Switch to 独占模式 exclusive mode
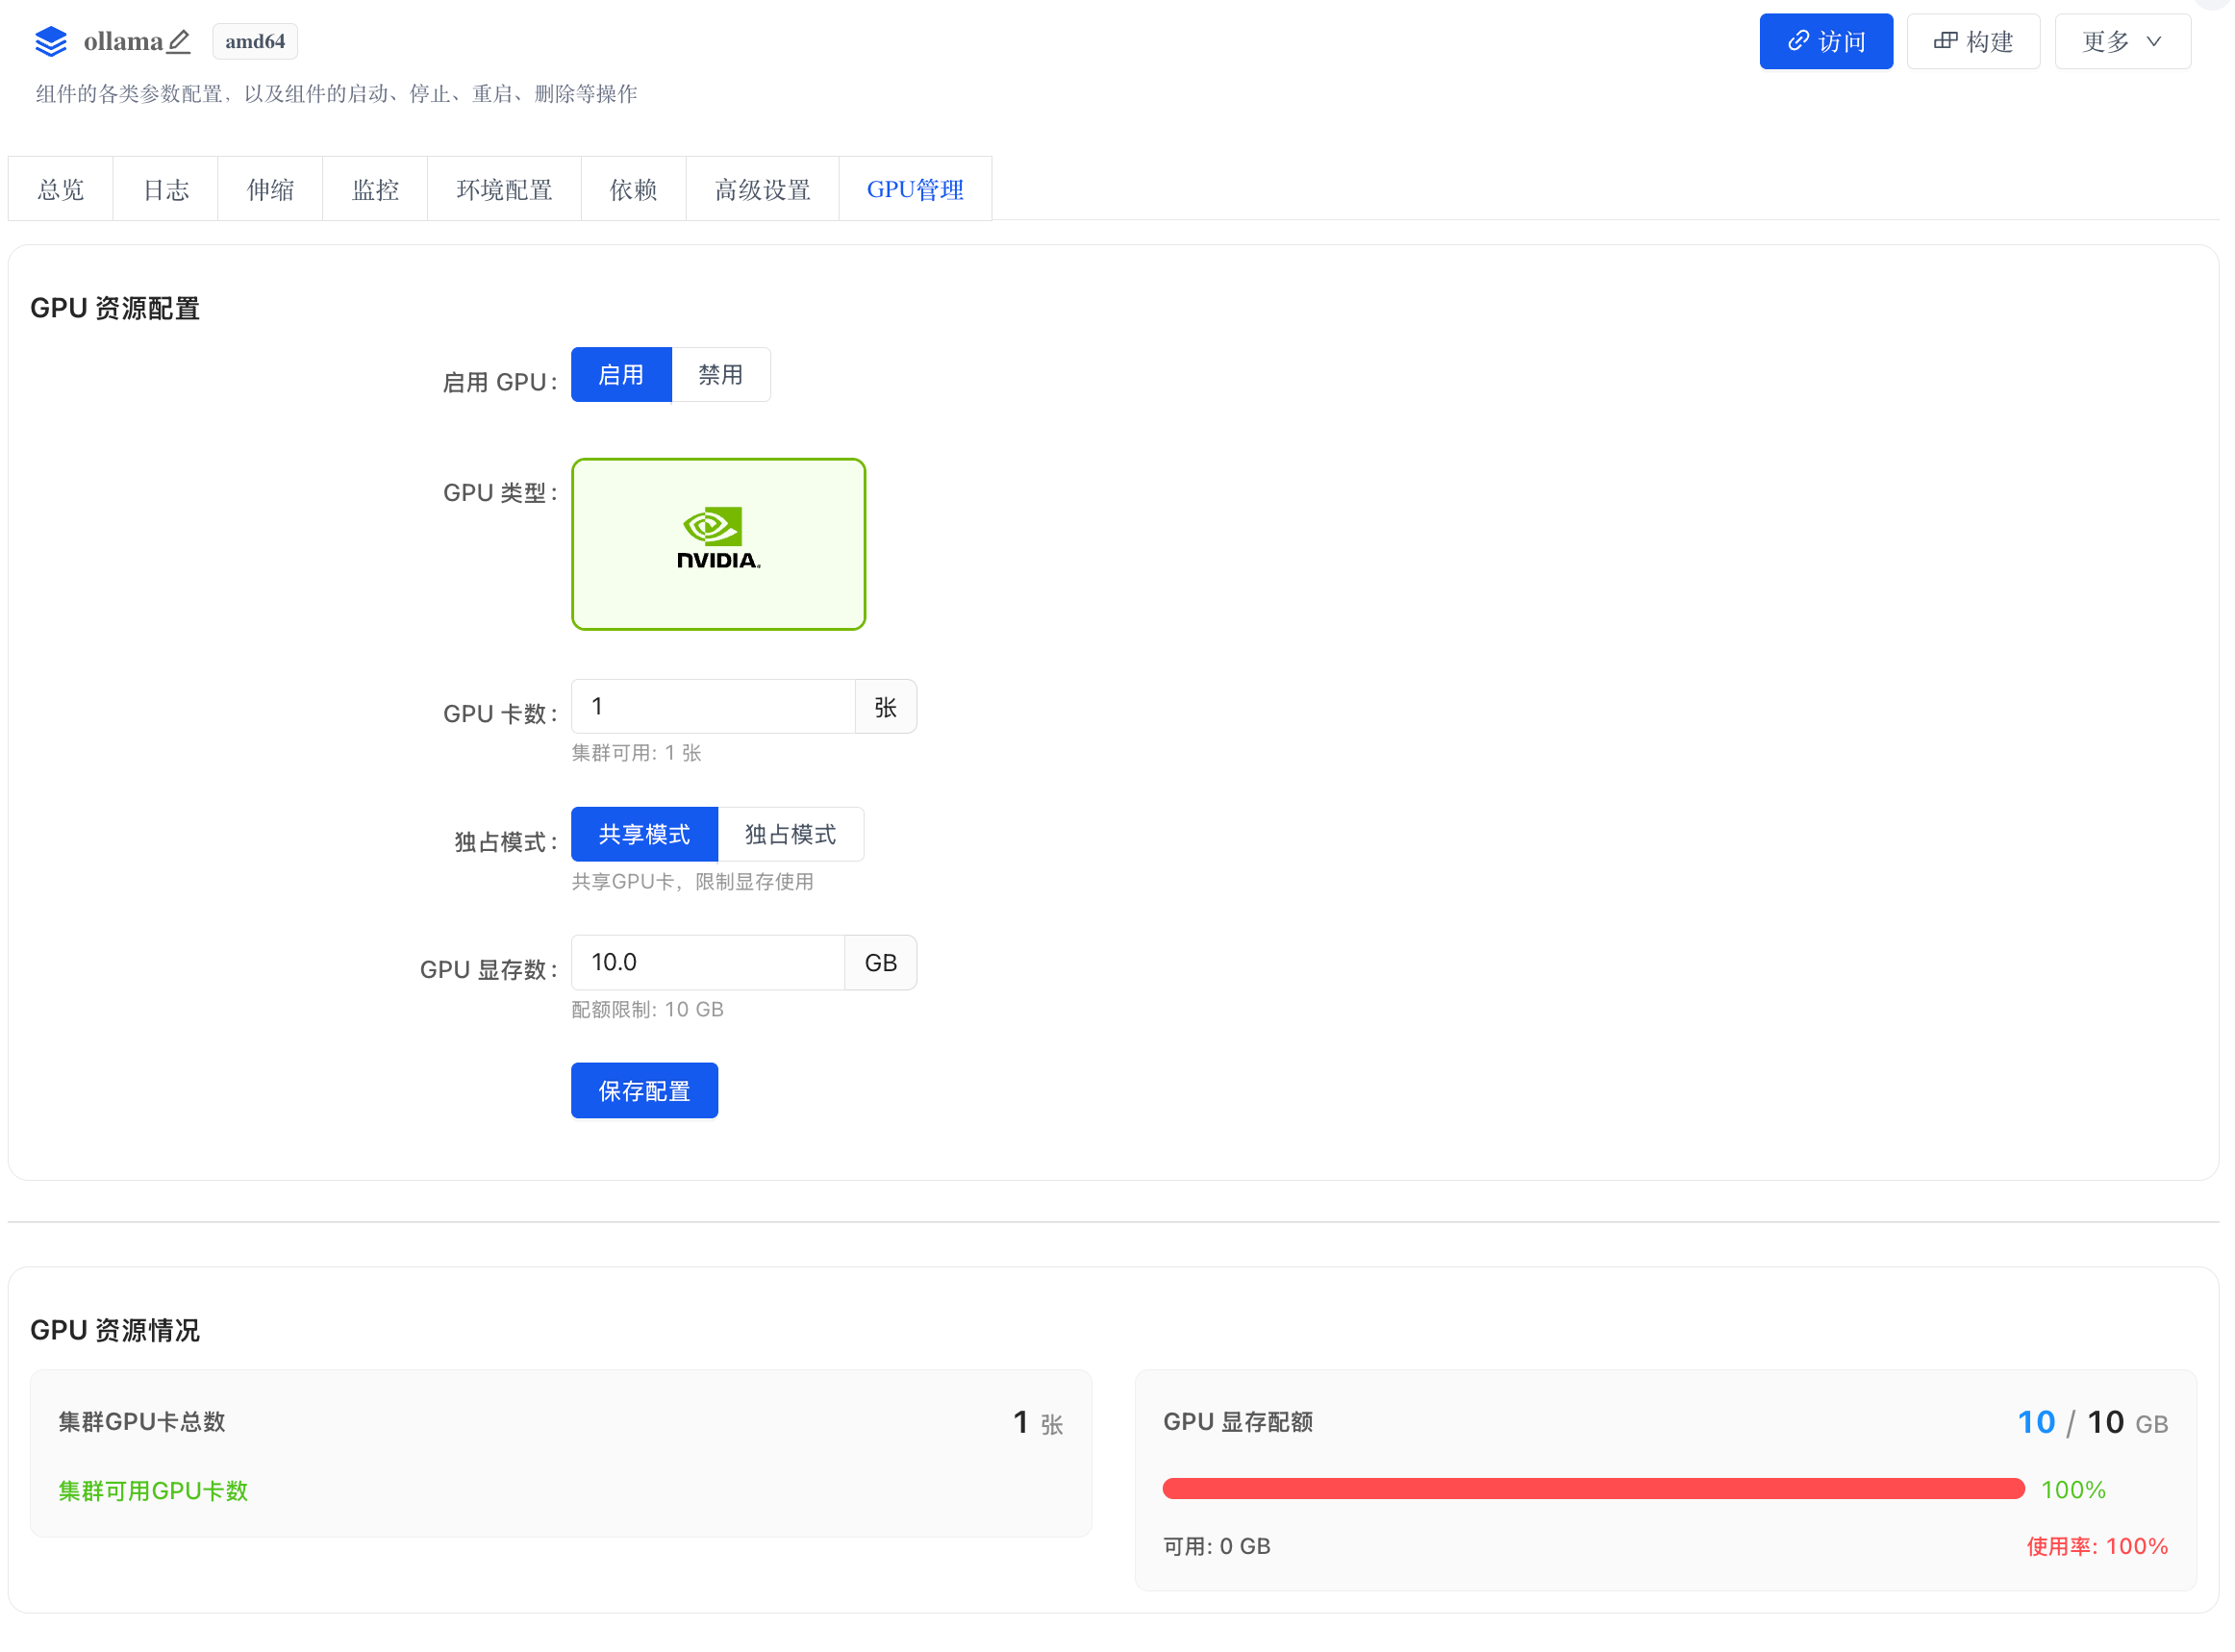The height and width of the screenshot is (1652, 2235). coord(790,834)
